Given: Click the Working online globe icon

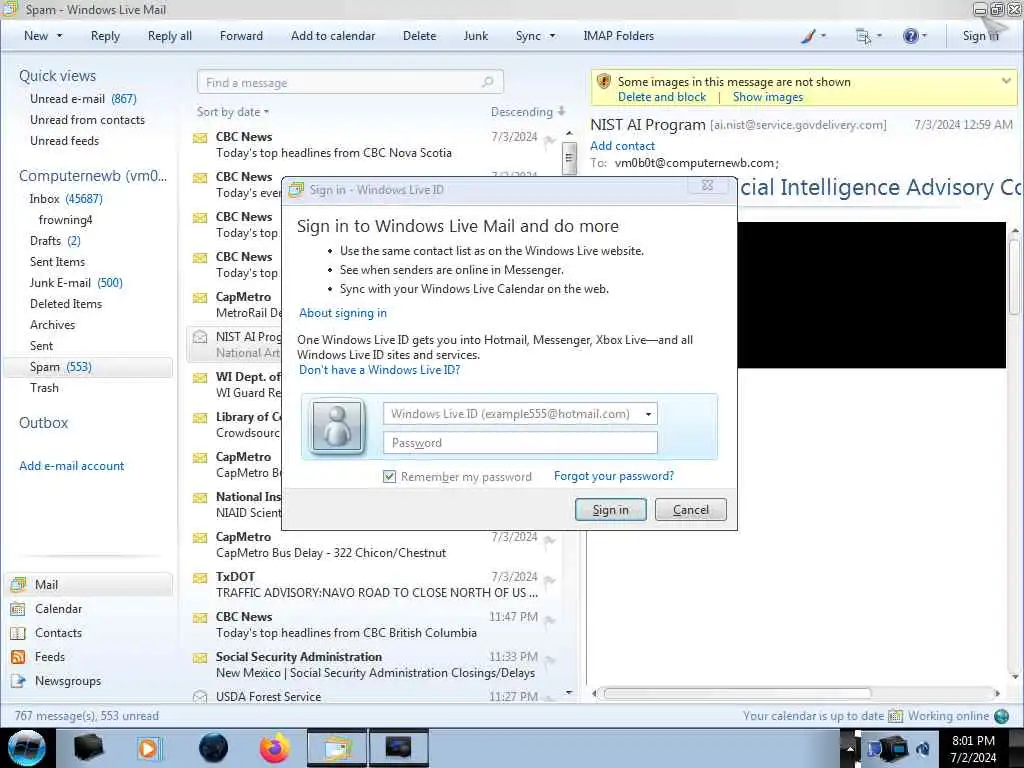Looking at the screenshot, I should (x=1001, y=716).
